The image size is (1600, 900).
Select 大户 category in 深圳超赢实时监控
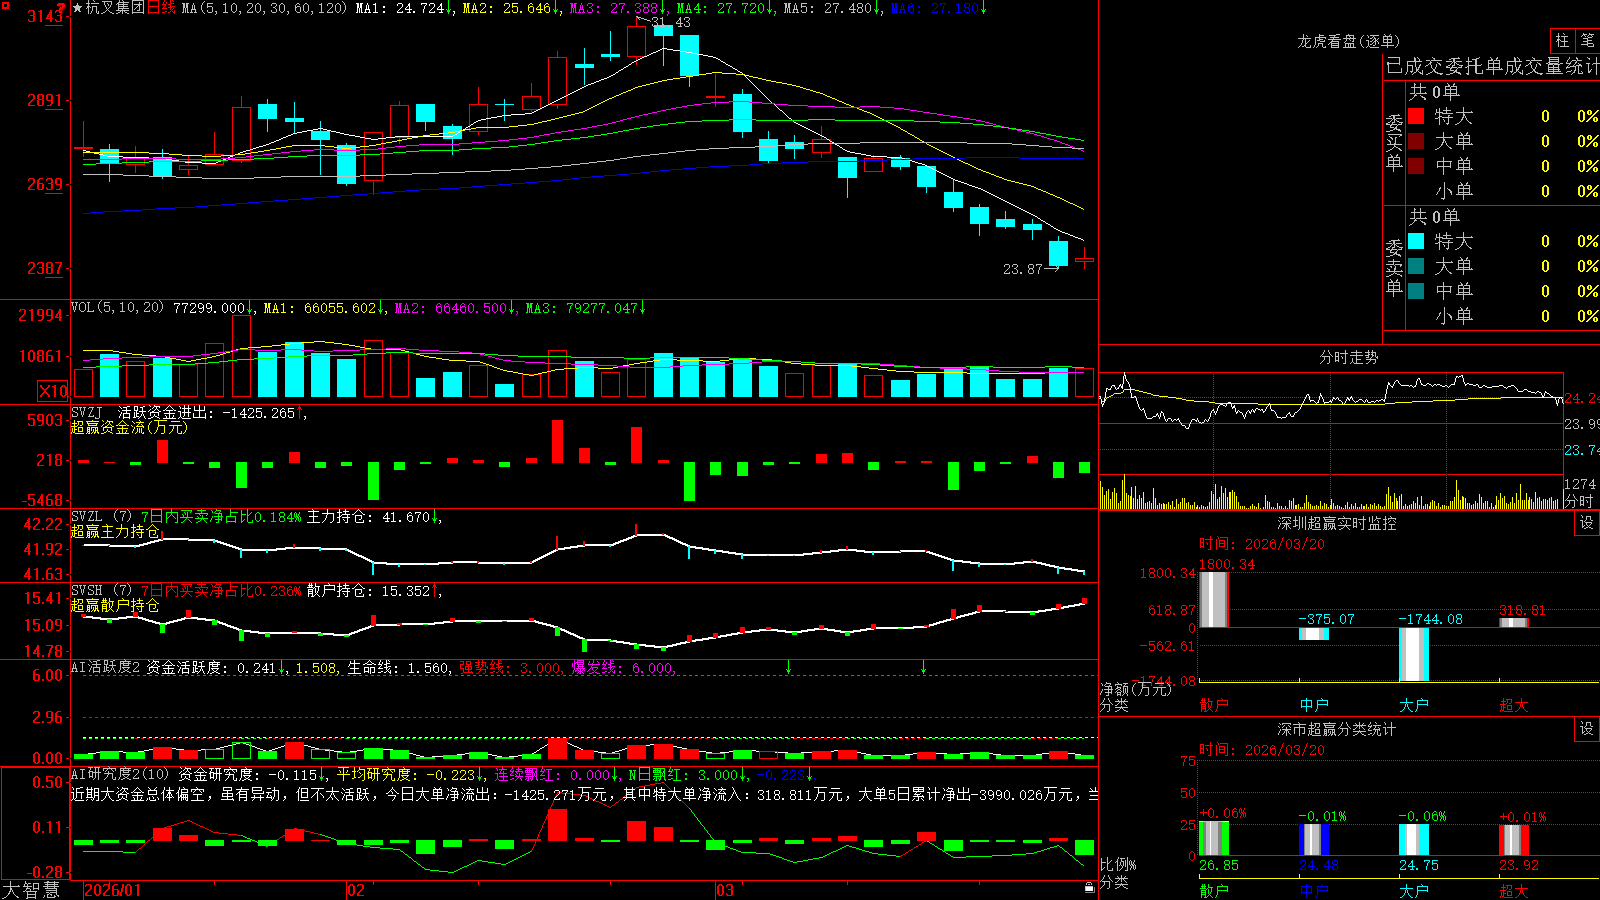(1414, 705)
